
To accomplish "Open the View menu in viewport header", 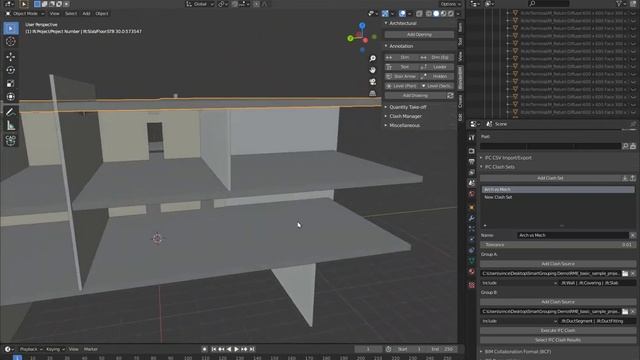I will click(54, 13).
